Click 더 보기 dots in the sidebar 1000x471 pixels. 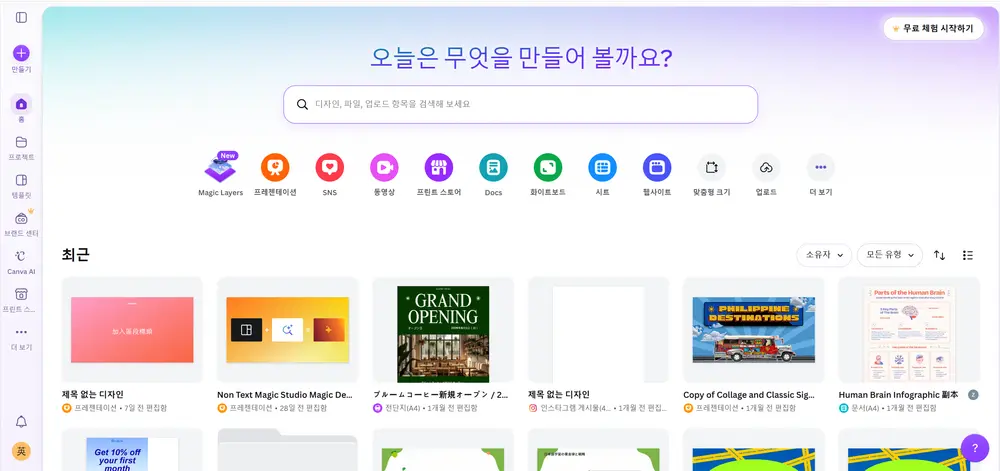21,332
